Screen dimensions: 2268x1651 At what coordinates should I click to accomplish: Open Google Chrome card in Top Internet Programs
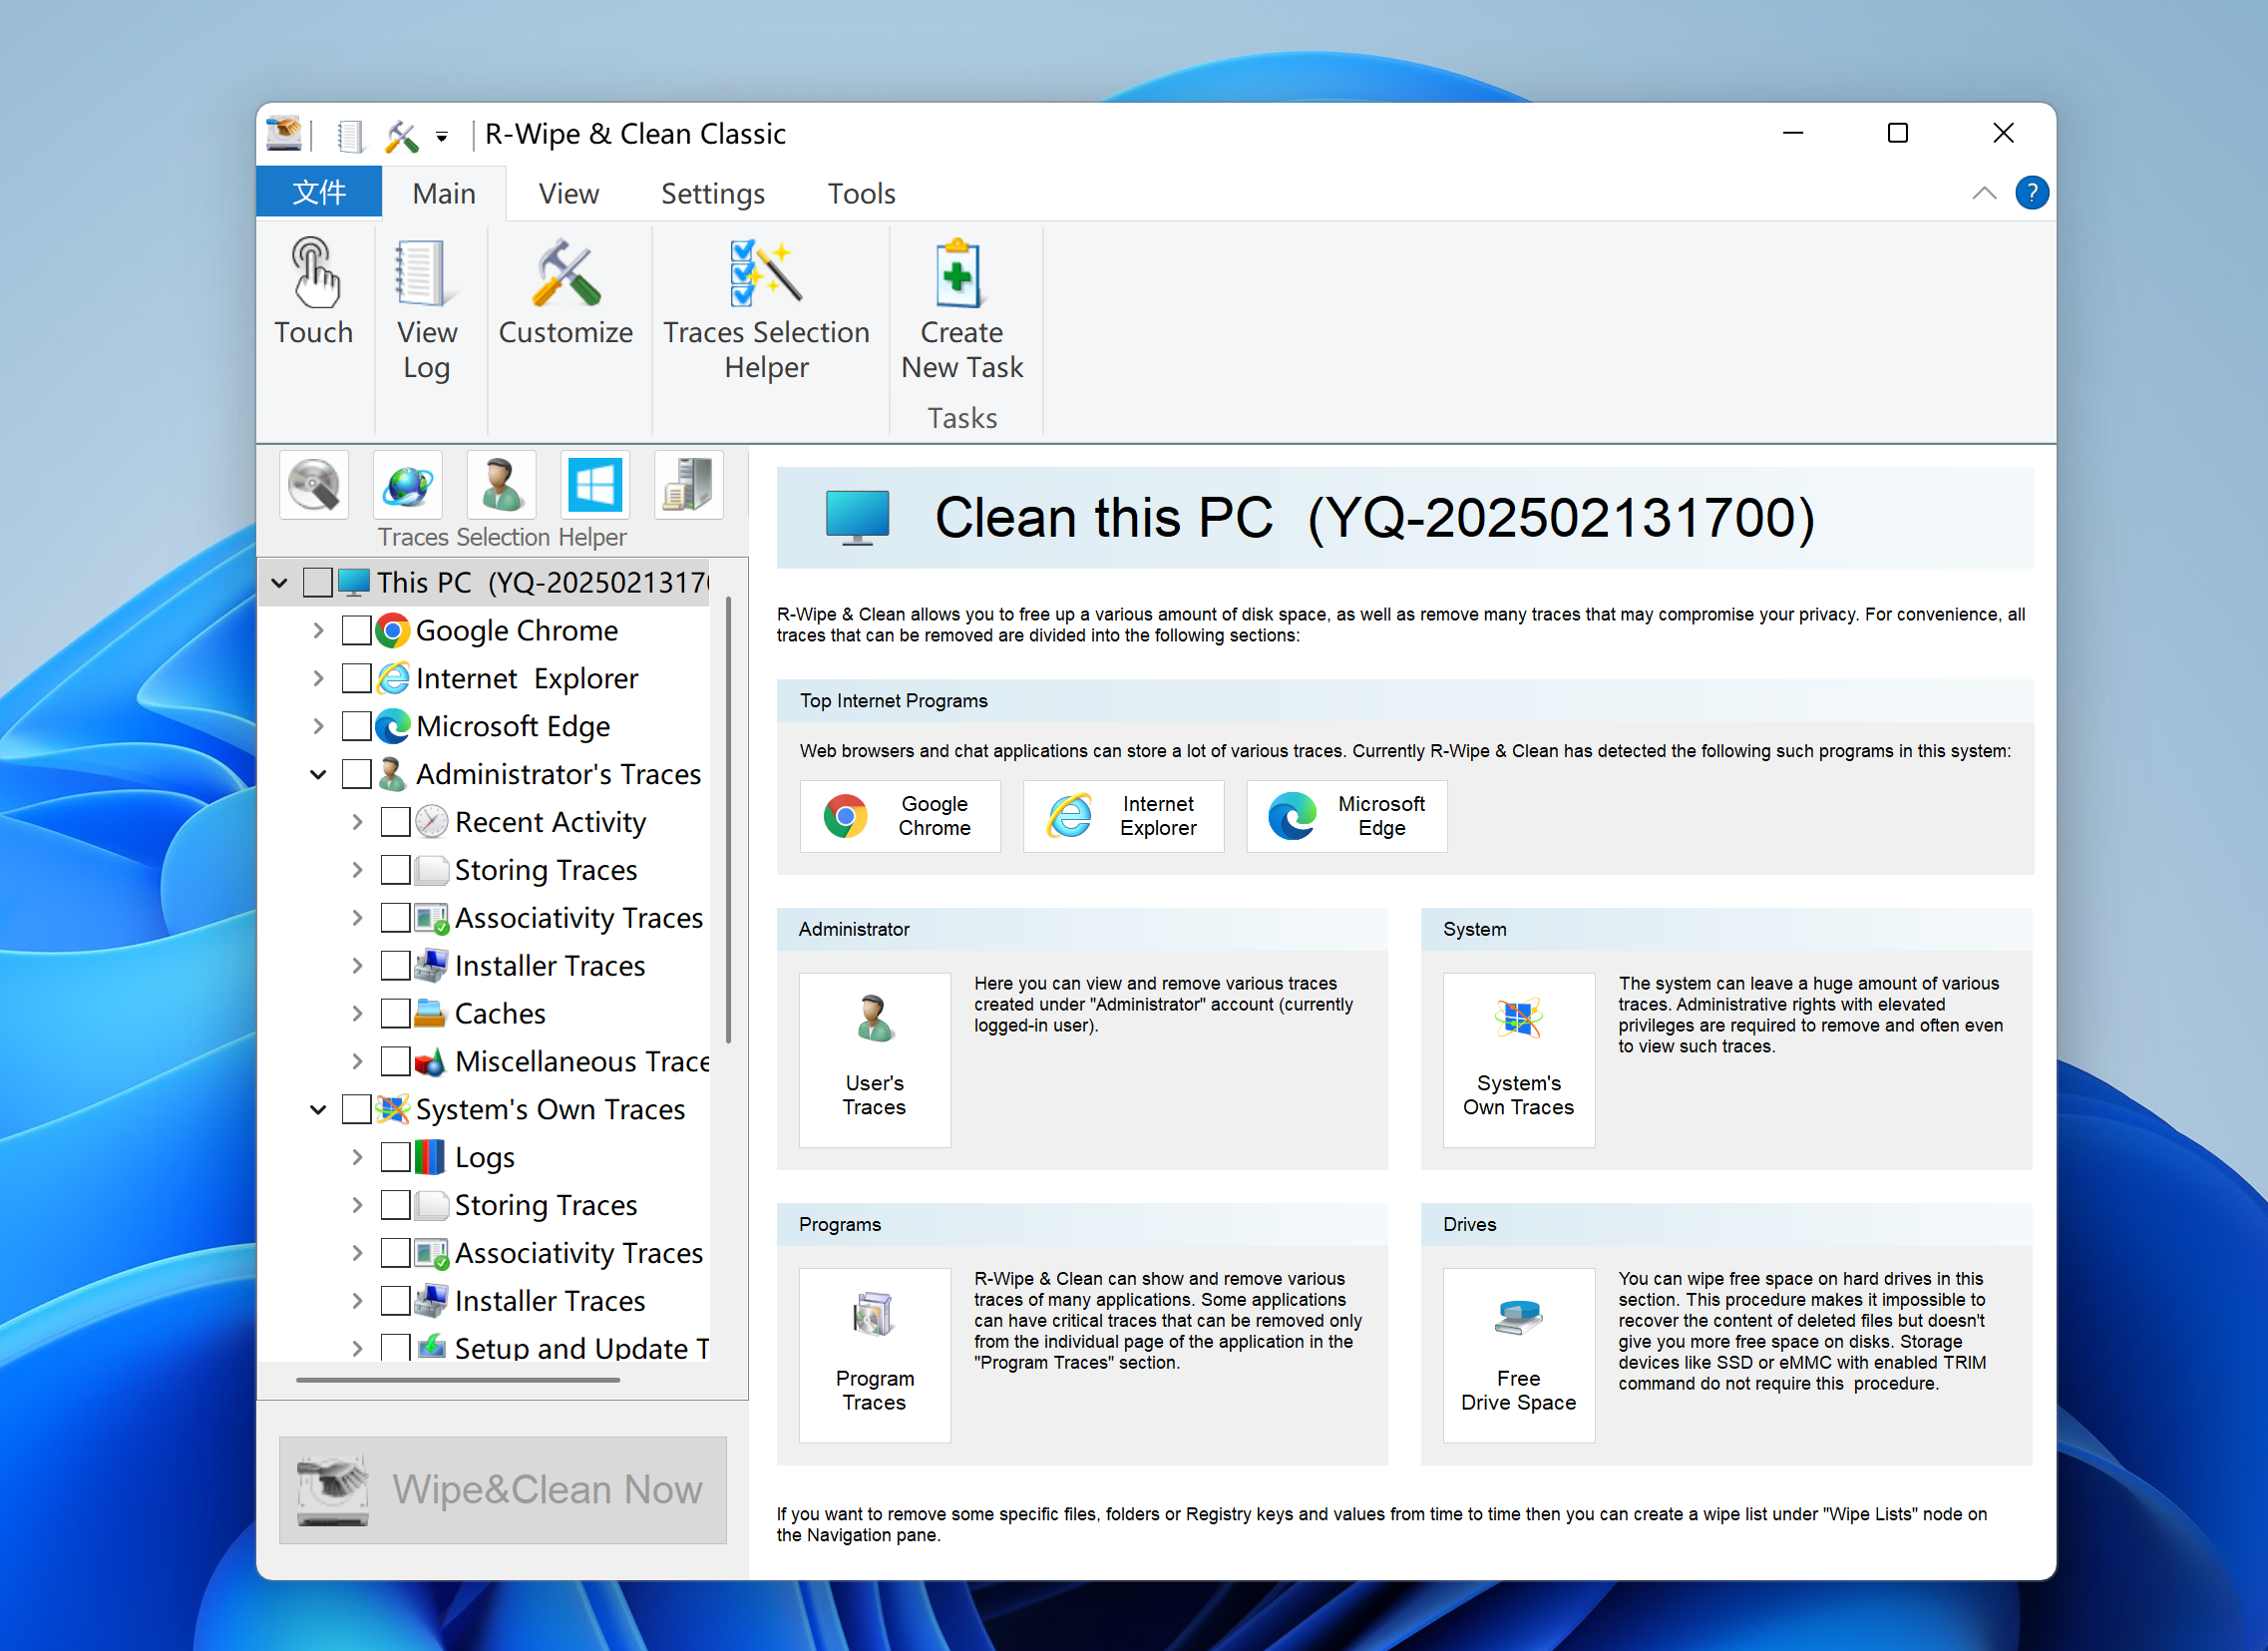(x=900, y=816)
